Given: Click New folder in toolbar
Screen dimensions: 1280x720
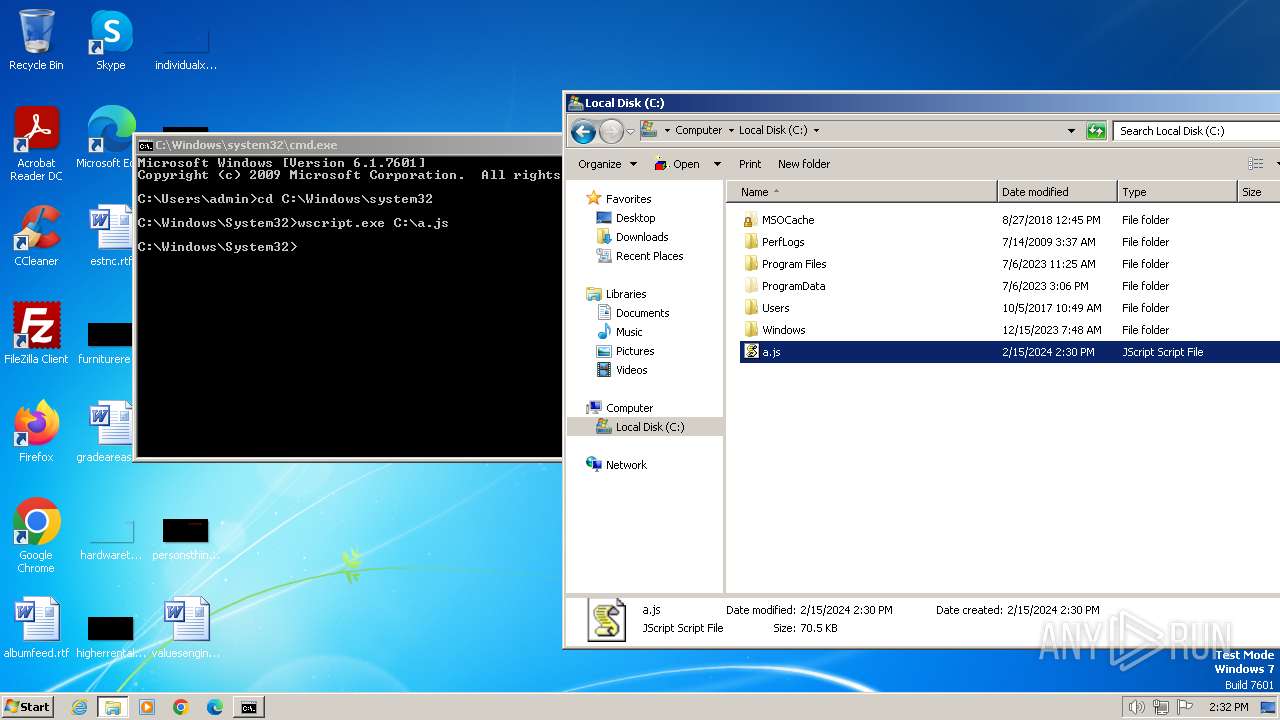Looking at the screenshot, I should [x=804, y=164].
